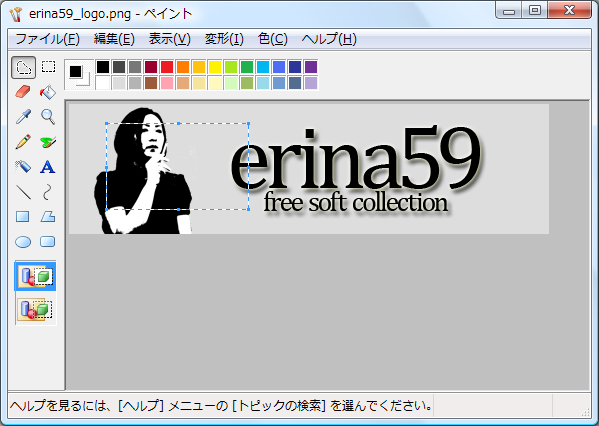Screen dimensions: 599x426
Task: Choose the Pencil tool
Action: [x=23, y=142]
